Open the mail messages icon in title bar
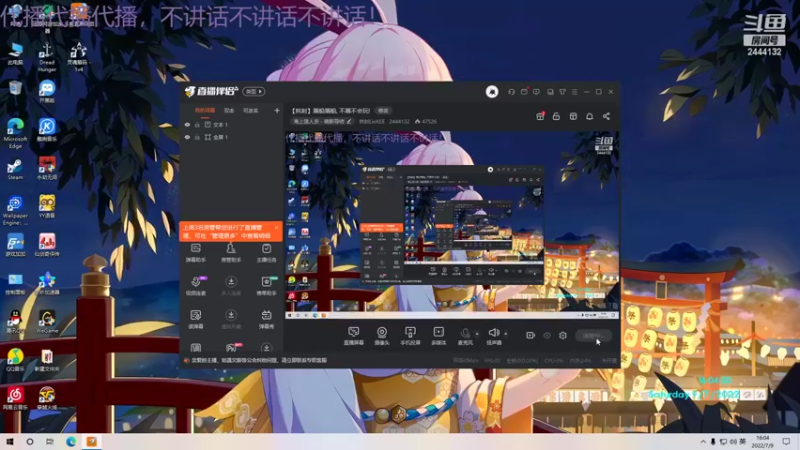 coord(524,92)
